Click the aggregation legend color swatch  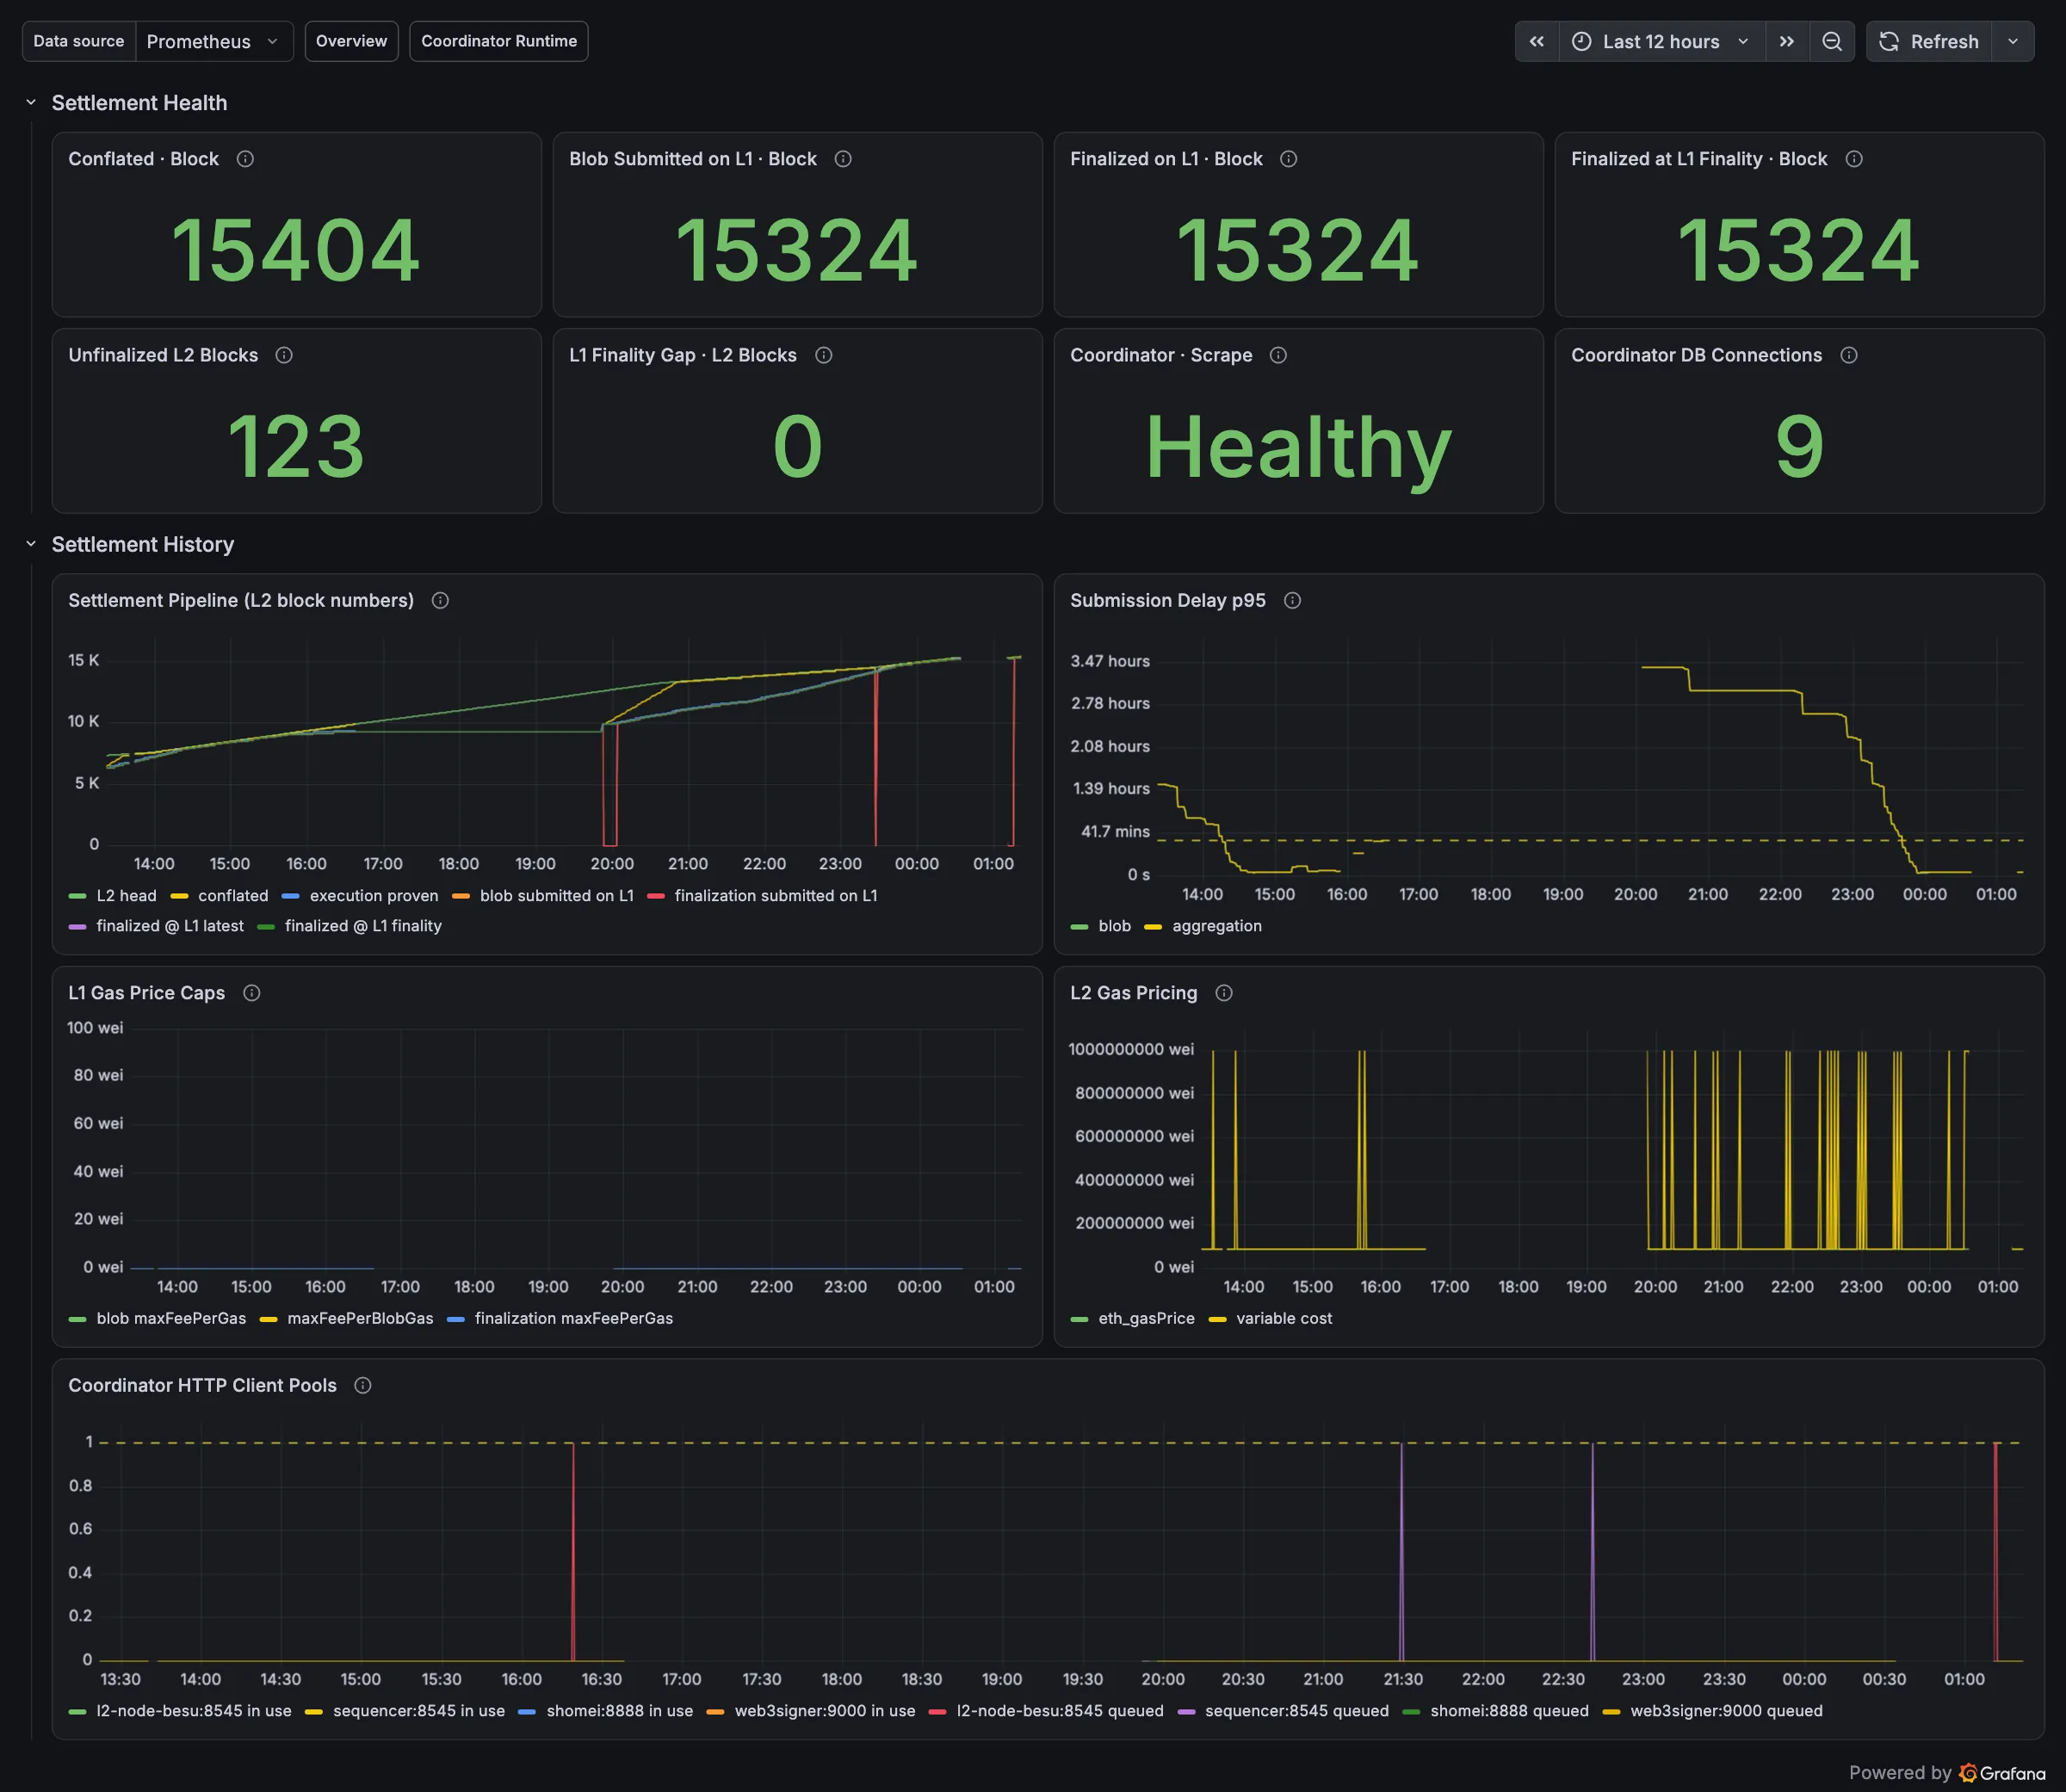(1153, 926)
